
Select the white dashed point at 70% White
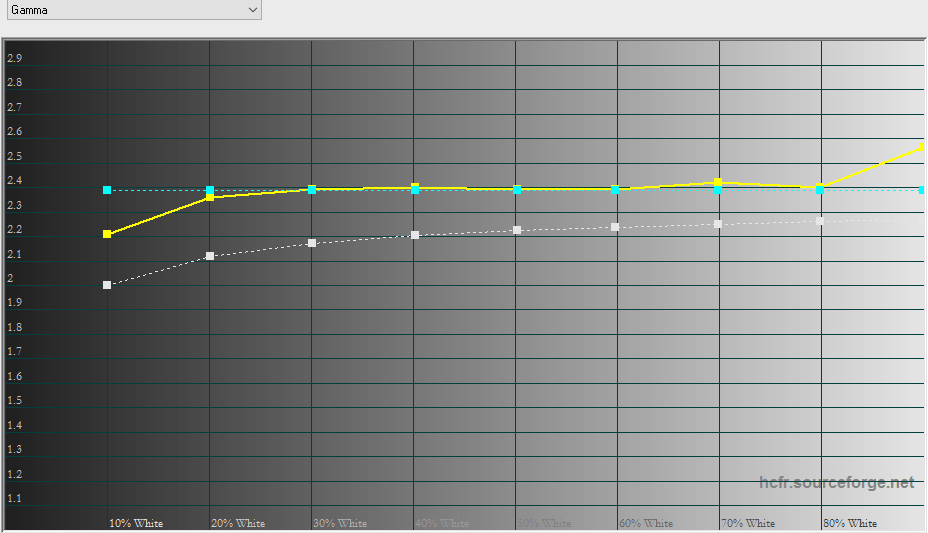pyautogui.click(x=718, y=223)
